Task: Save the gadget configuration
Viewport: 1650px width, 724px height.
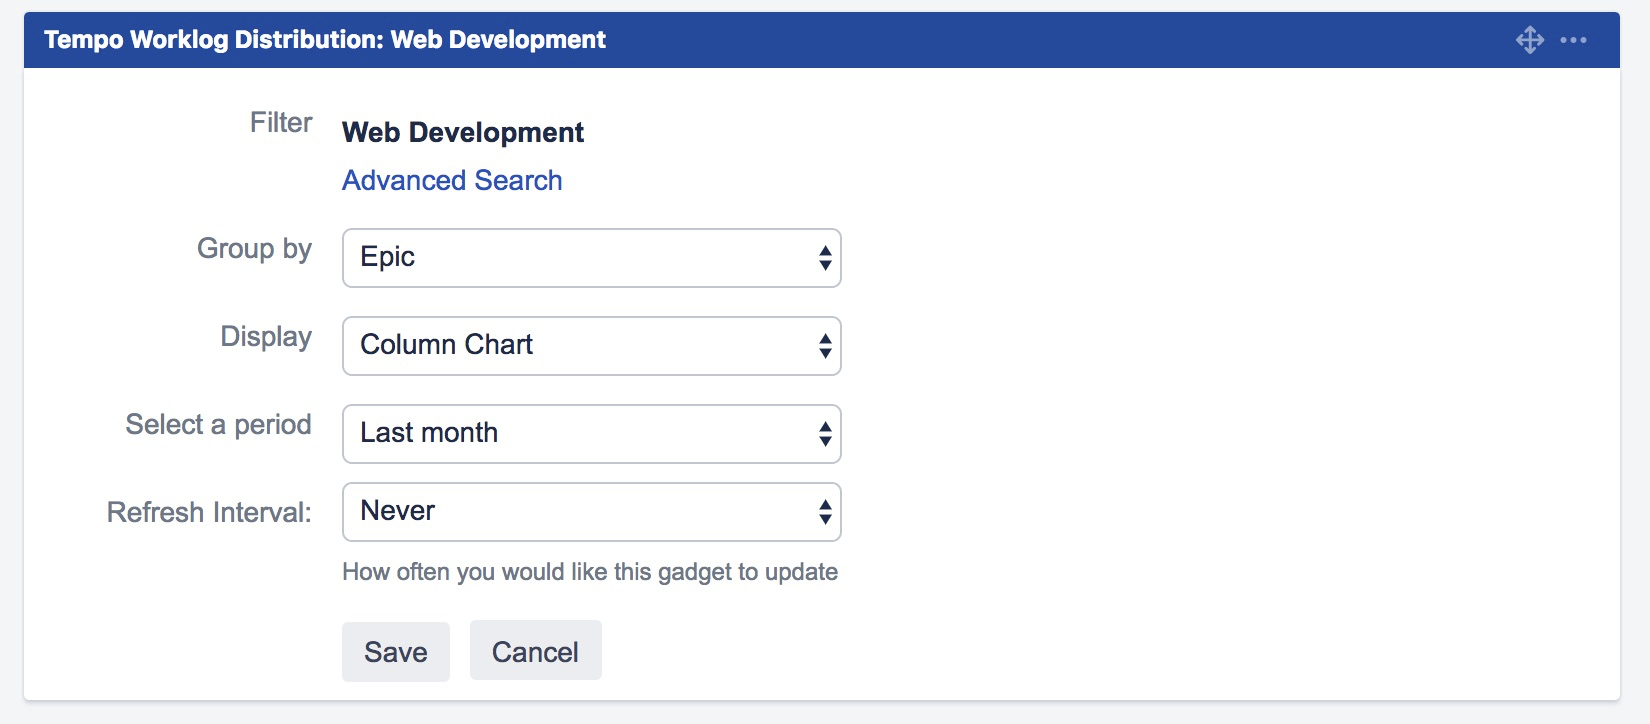Action: pos(396,652)
